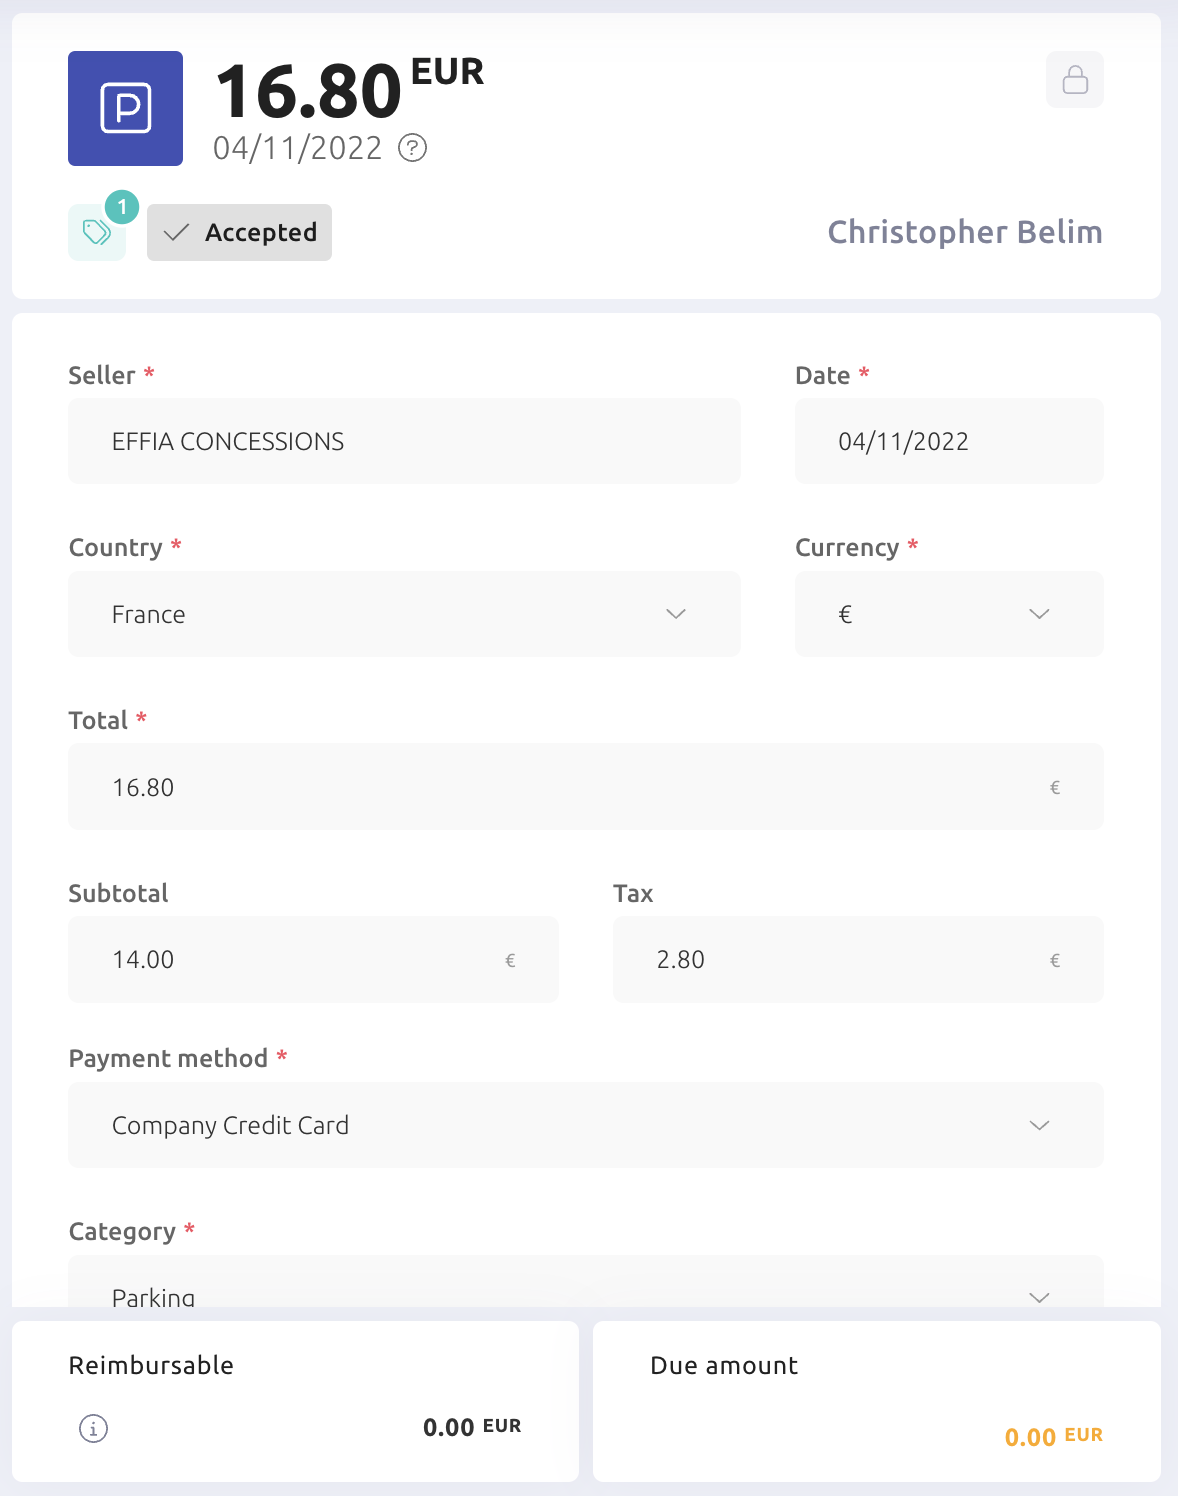Screen dimensions: 1178x1496
Task: Click the Total amount input field
Action: (x=586, y=786)
